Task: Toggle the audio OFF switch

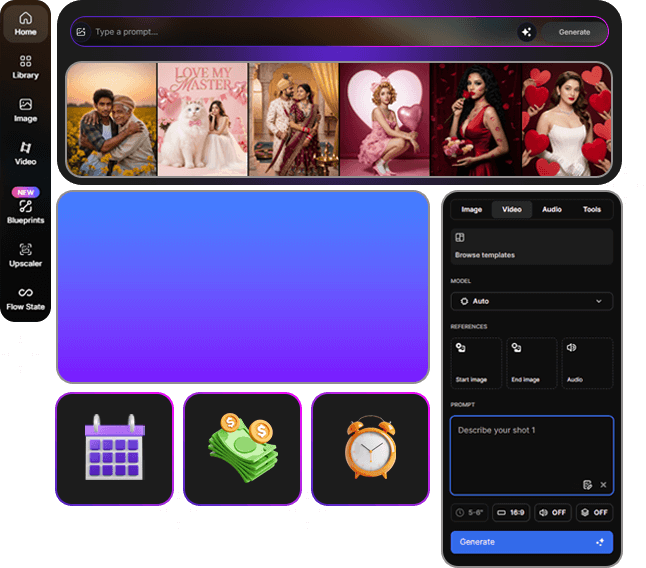Action: 552,512
